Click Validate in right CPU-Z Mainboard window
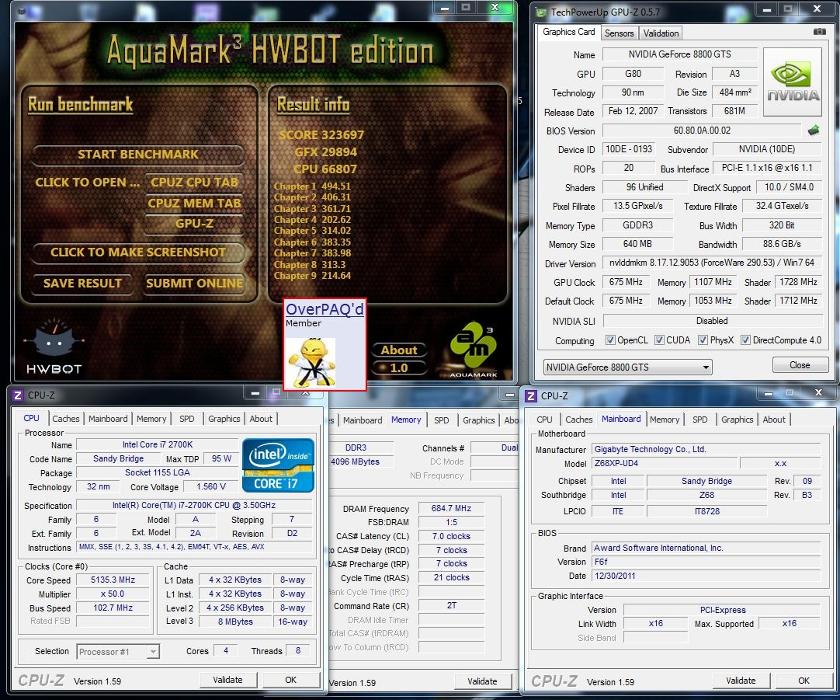The width and height of the screenshot is (840, 700). pos(740,681)
